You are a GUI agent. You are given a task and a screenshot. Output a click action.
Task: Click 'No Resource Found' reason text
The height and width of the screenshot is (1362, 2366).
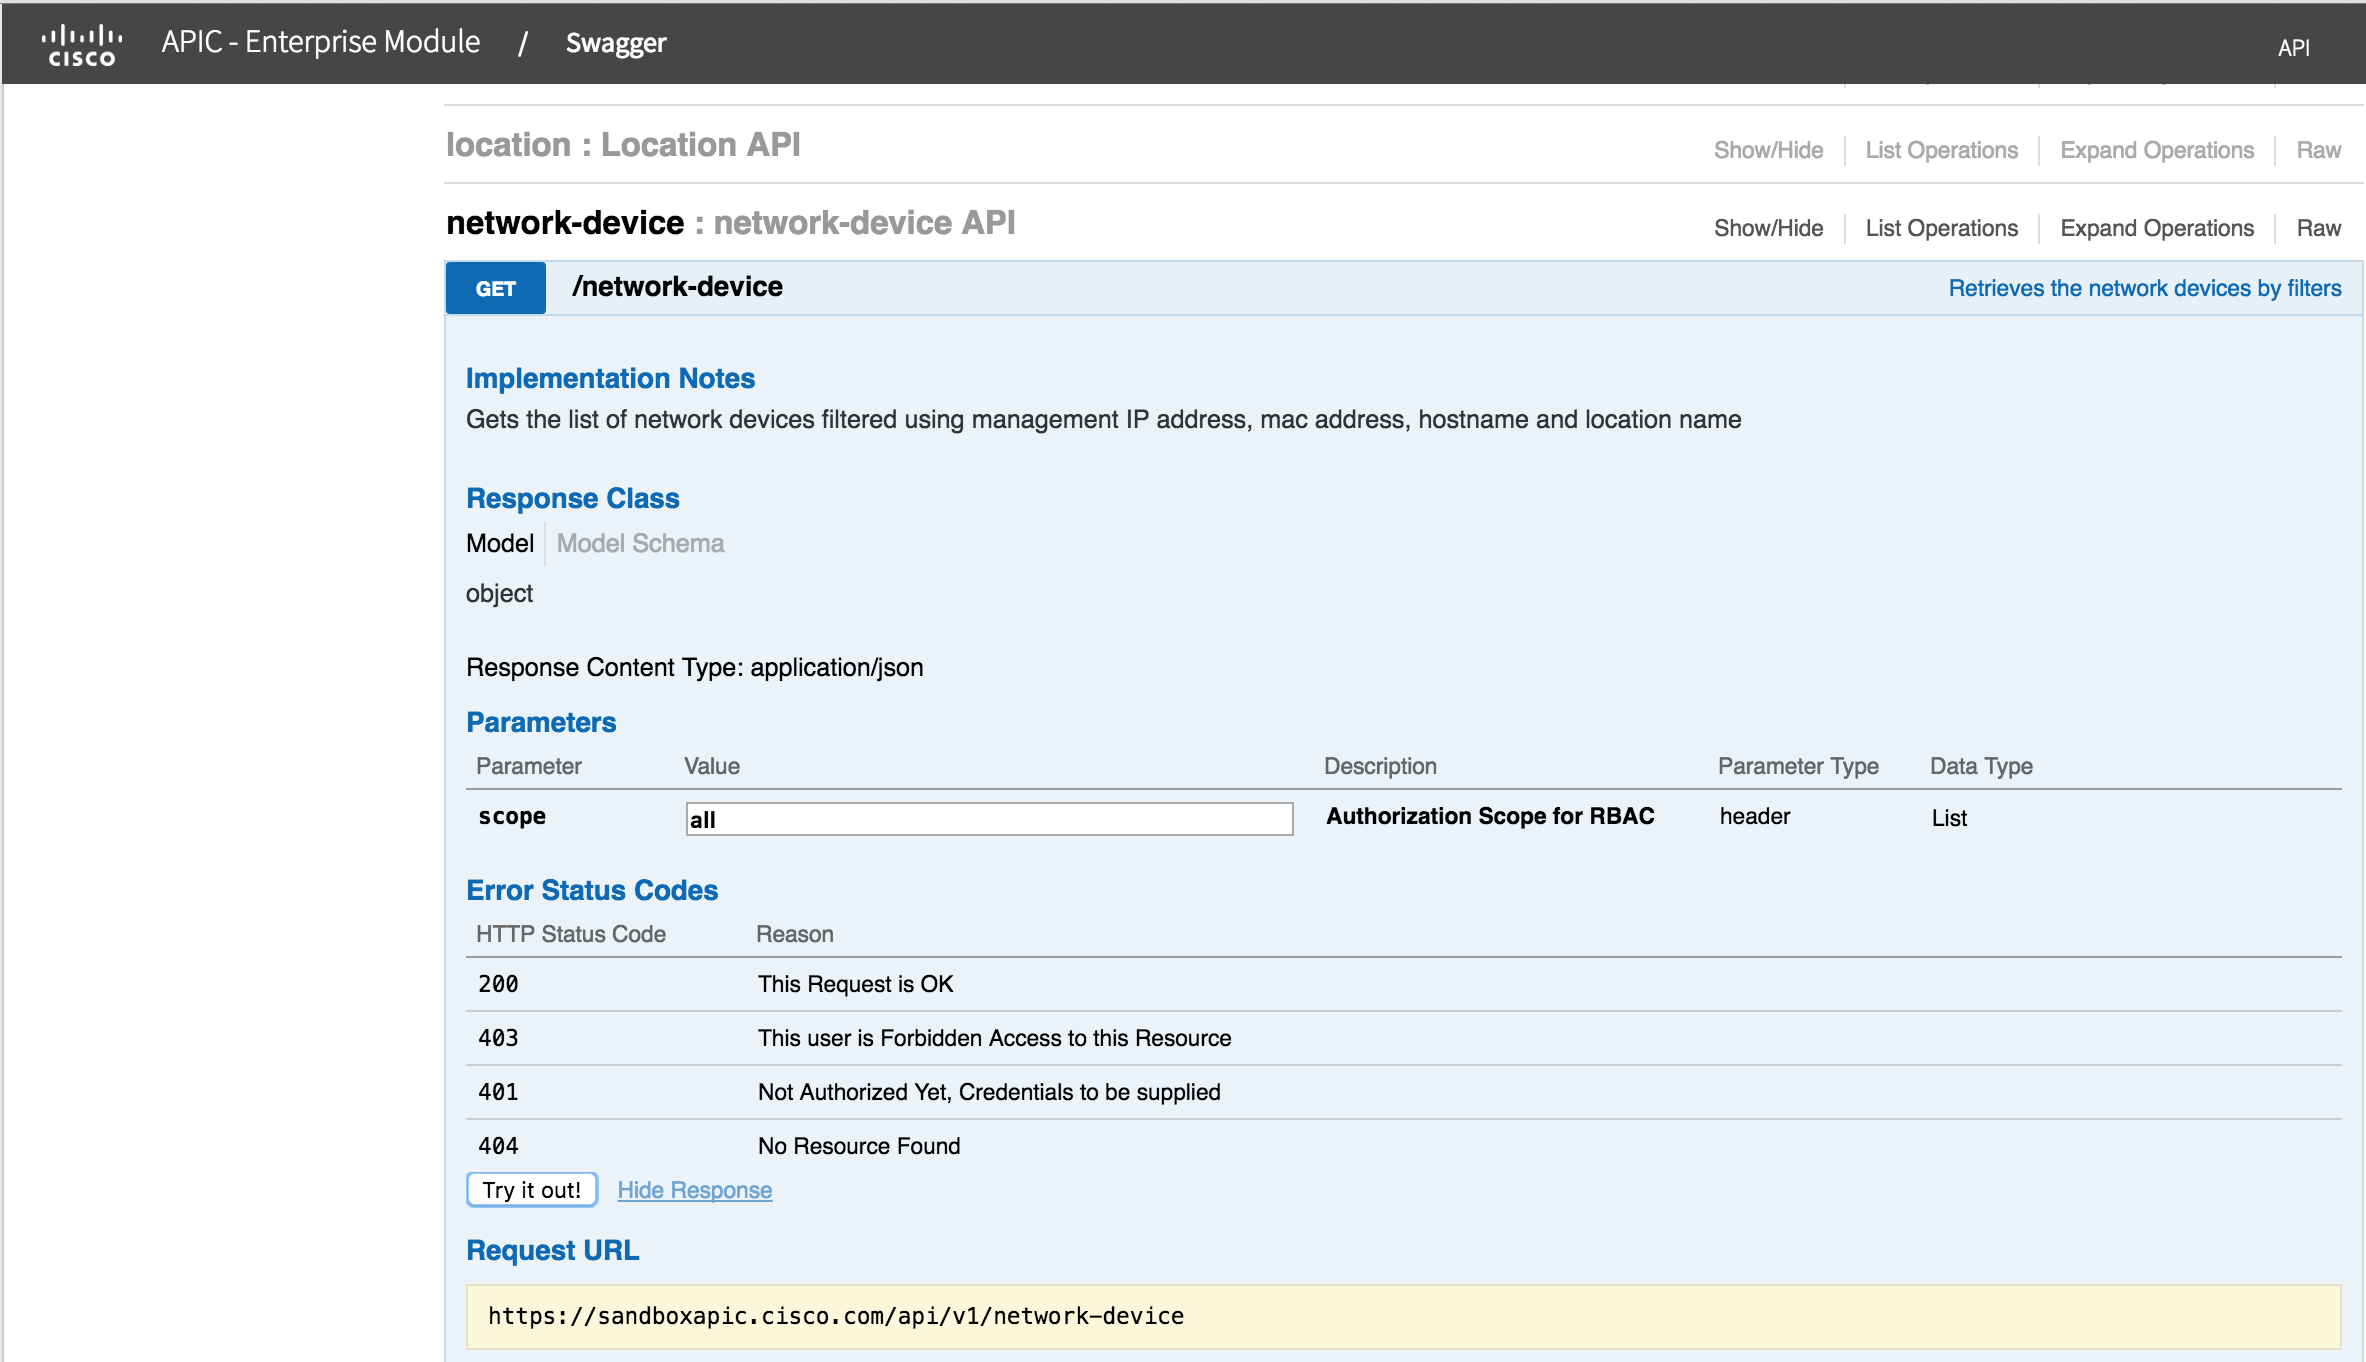tap(859, 1146)
